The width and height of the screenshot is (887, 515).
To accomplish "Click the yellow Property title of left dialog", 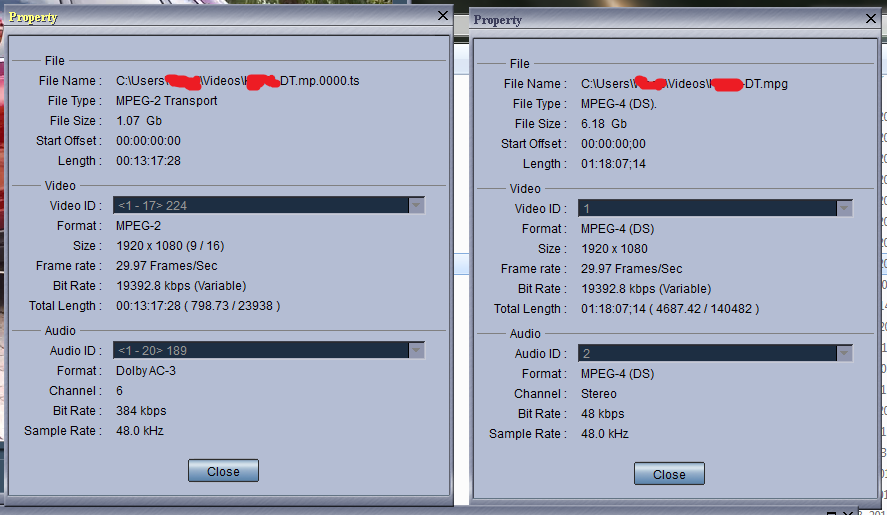I will (33, 17).
